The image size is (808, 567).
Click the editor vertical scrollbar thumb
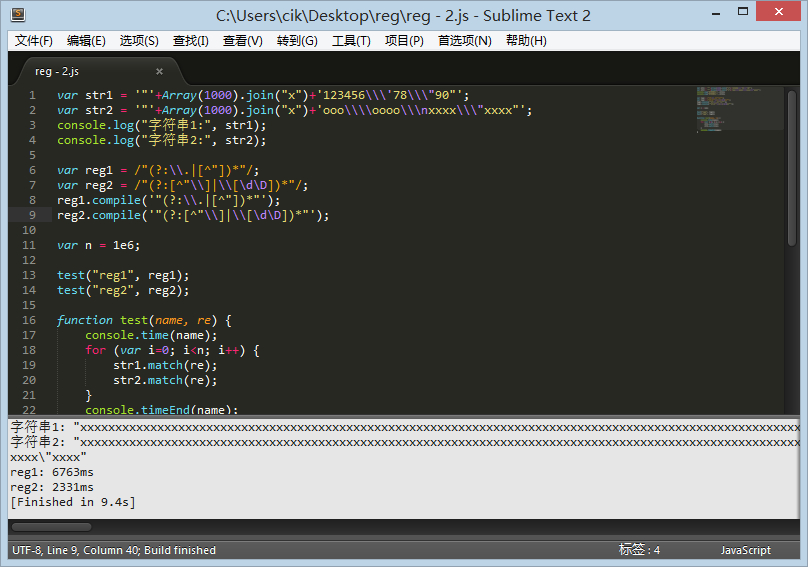click(x=792, y=168)
